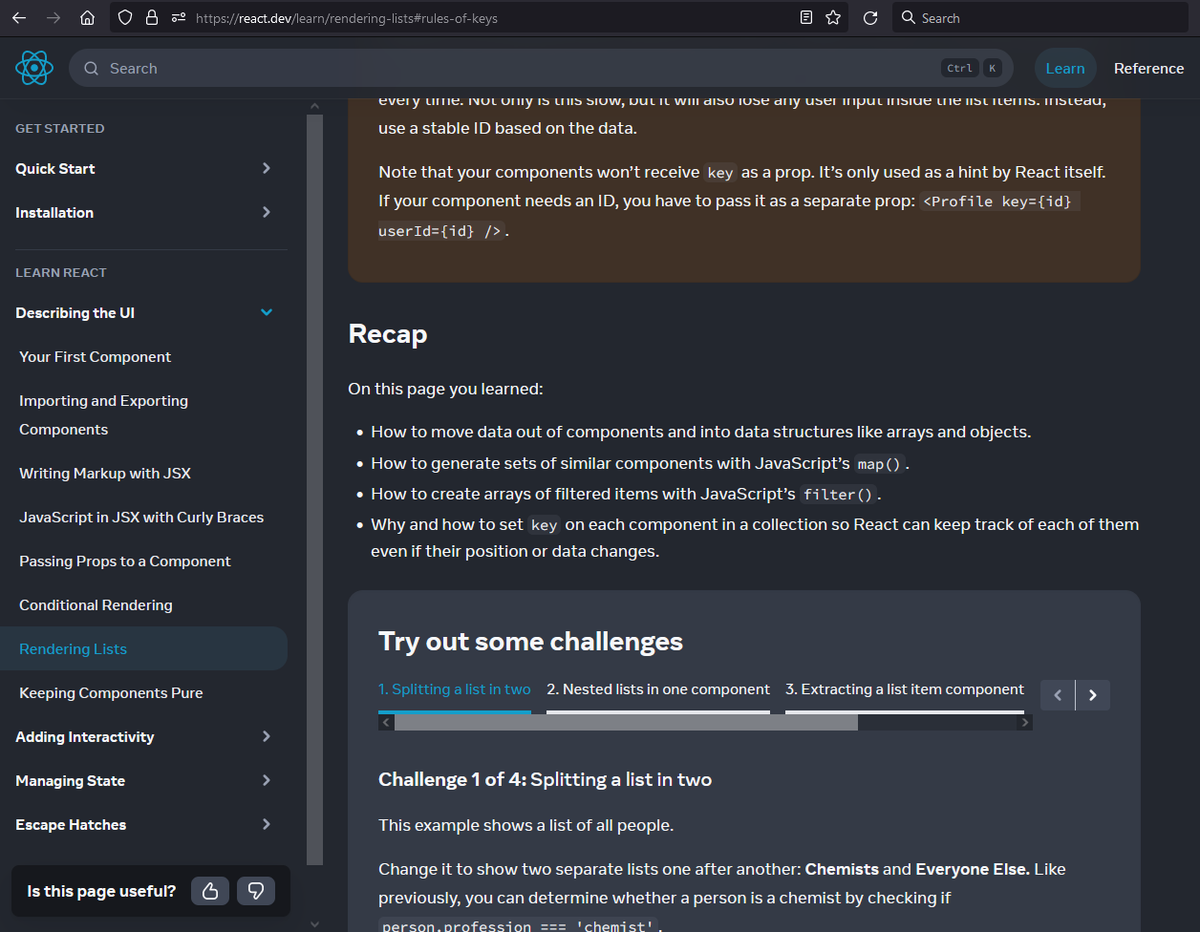
Task: Expand the Managing State section
Action: pos(266,780)
